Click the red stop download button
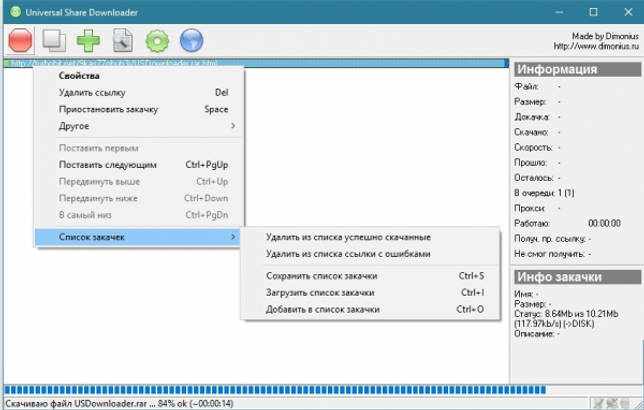The image size is (644, 410). (x=20, y=41)
